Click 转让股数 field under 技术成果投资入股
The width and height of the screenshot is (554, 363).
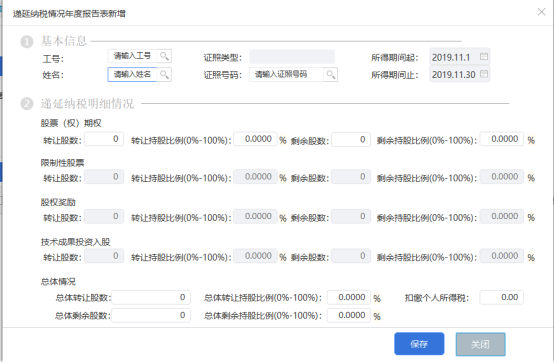tap(104, 256)
